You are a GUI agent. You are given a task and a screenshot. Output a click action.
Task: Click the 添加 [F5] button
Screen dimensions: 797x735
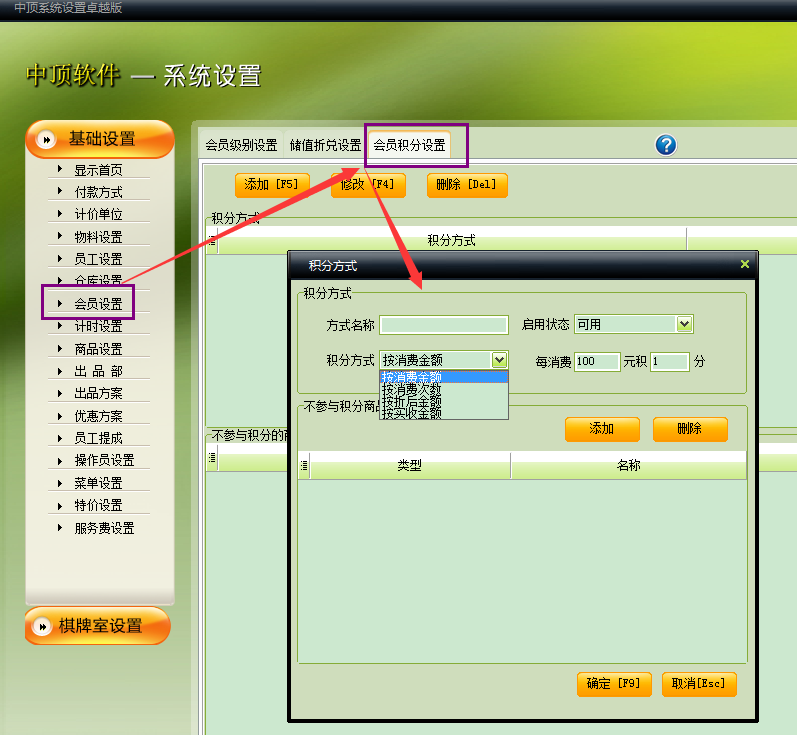point(272,185)
